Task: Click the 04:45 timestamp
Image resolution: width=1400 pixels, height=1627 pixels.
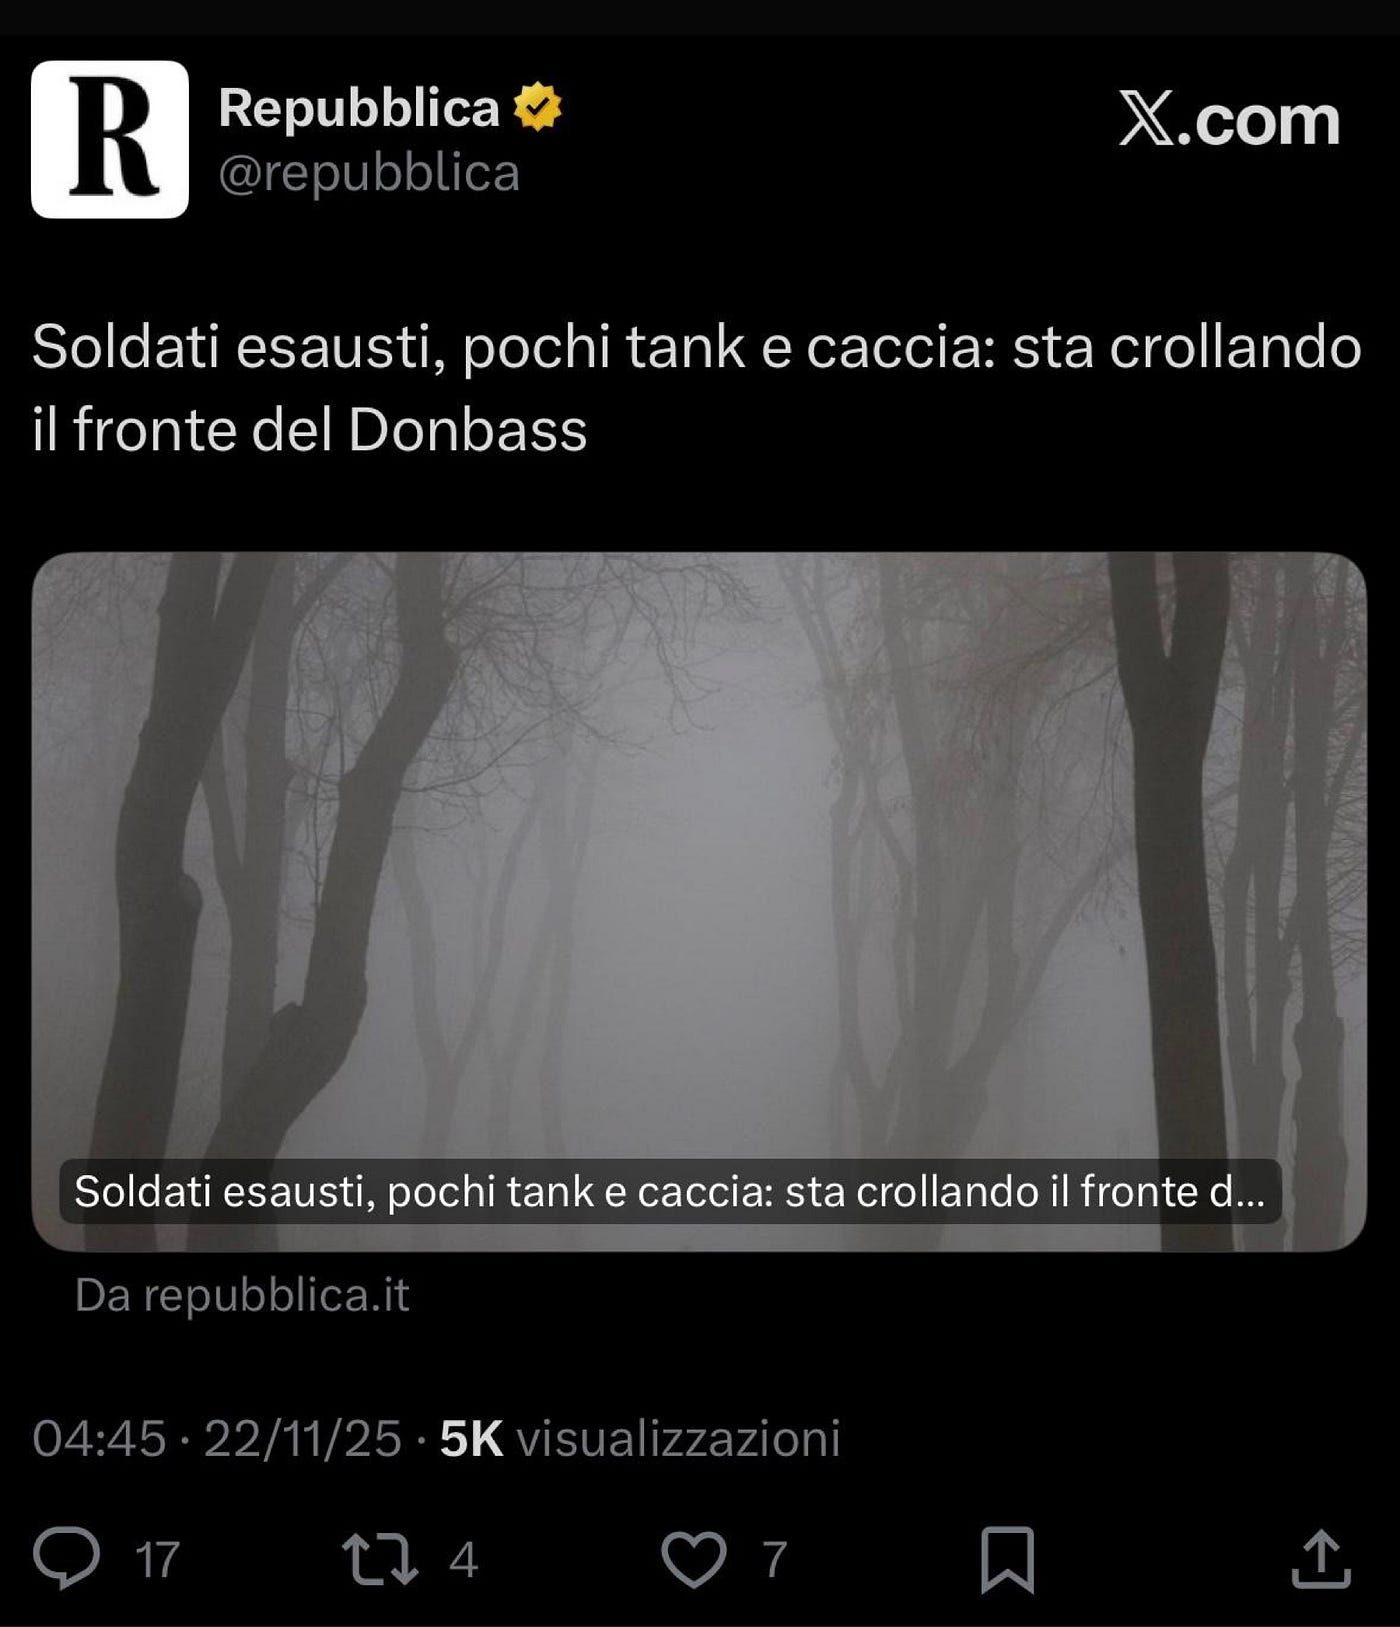Action: point(99,1439)
